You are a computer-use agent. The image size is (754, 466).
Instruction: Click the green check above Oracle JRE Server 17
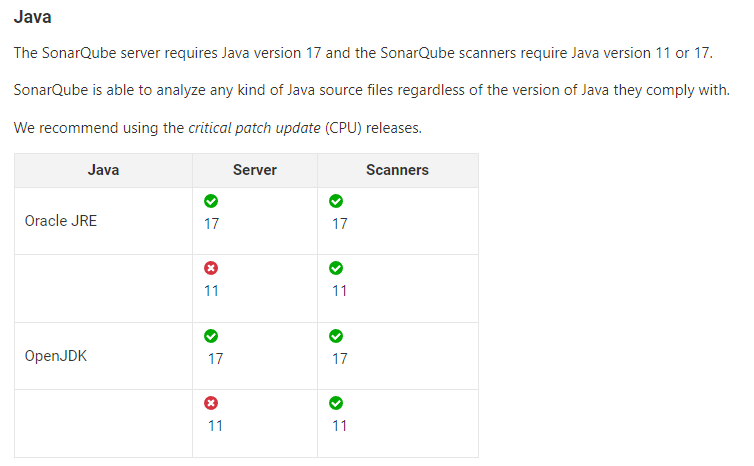(211, 201)
